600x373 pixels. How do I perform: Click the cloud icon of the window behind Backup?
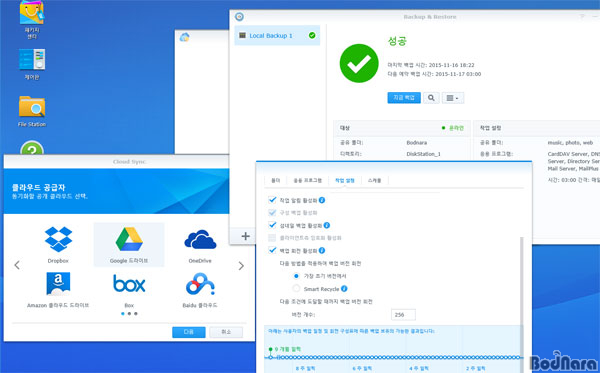pos(185,37)
